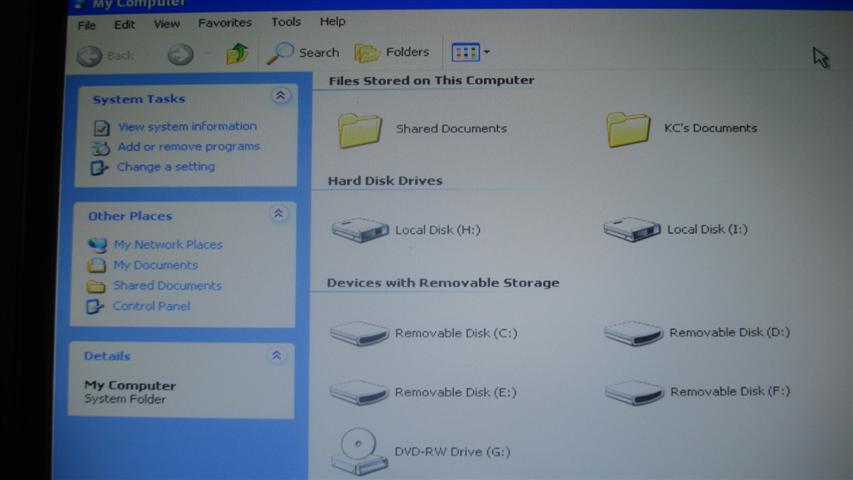
Task: Click the 'Removable Disk (F:)' label
Action: point(730,391)
